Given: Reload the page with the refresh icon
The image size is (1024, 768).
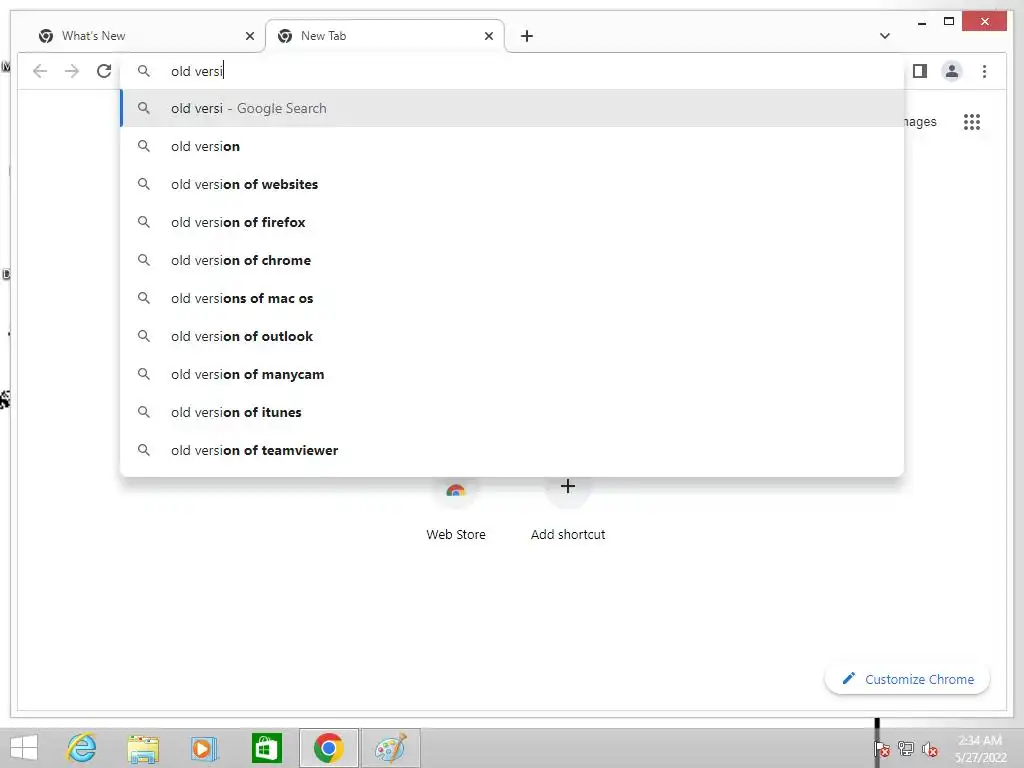Looking at the screenshot, I should point(104,71).
